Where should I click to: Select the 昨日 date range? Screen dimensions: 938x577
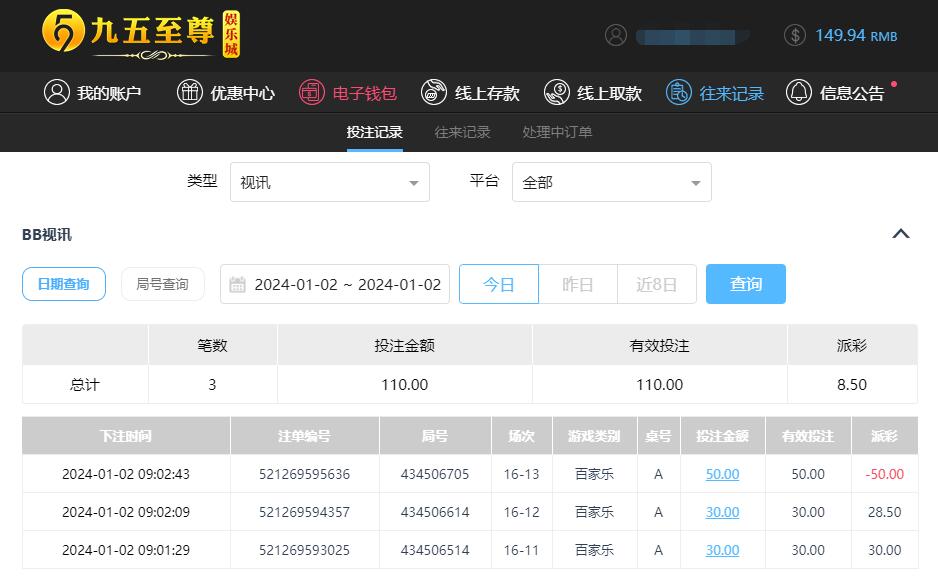tap(577, 284)
